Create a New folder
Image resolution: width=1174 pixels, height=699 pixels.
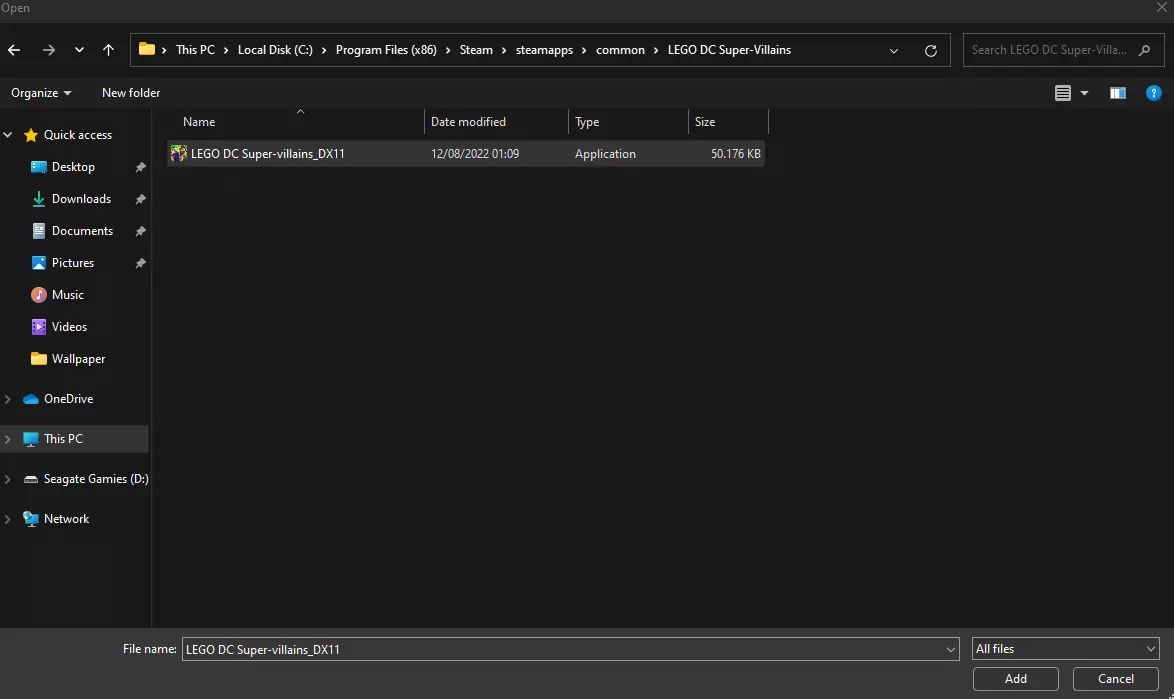131,93
